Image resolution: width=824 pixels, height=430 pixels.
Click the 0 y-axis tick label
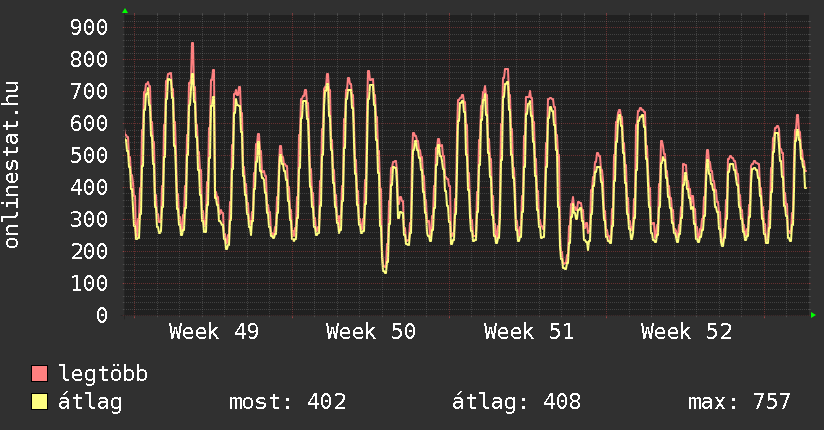pyautogui.click(x=101, y=315)
